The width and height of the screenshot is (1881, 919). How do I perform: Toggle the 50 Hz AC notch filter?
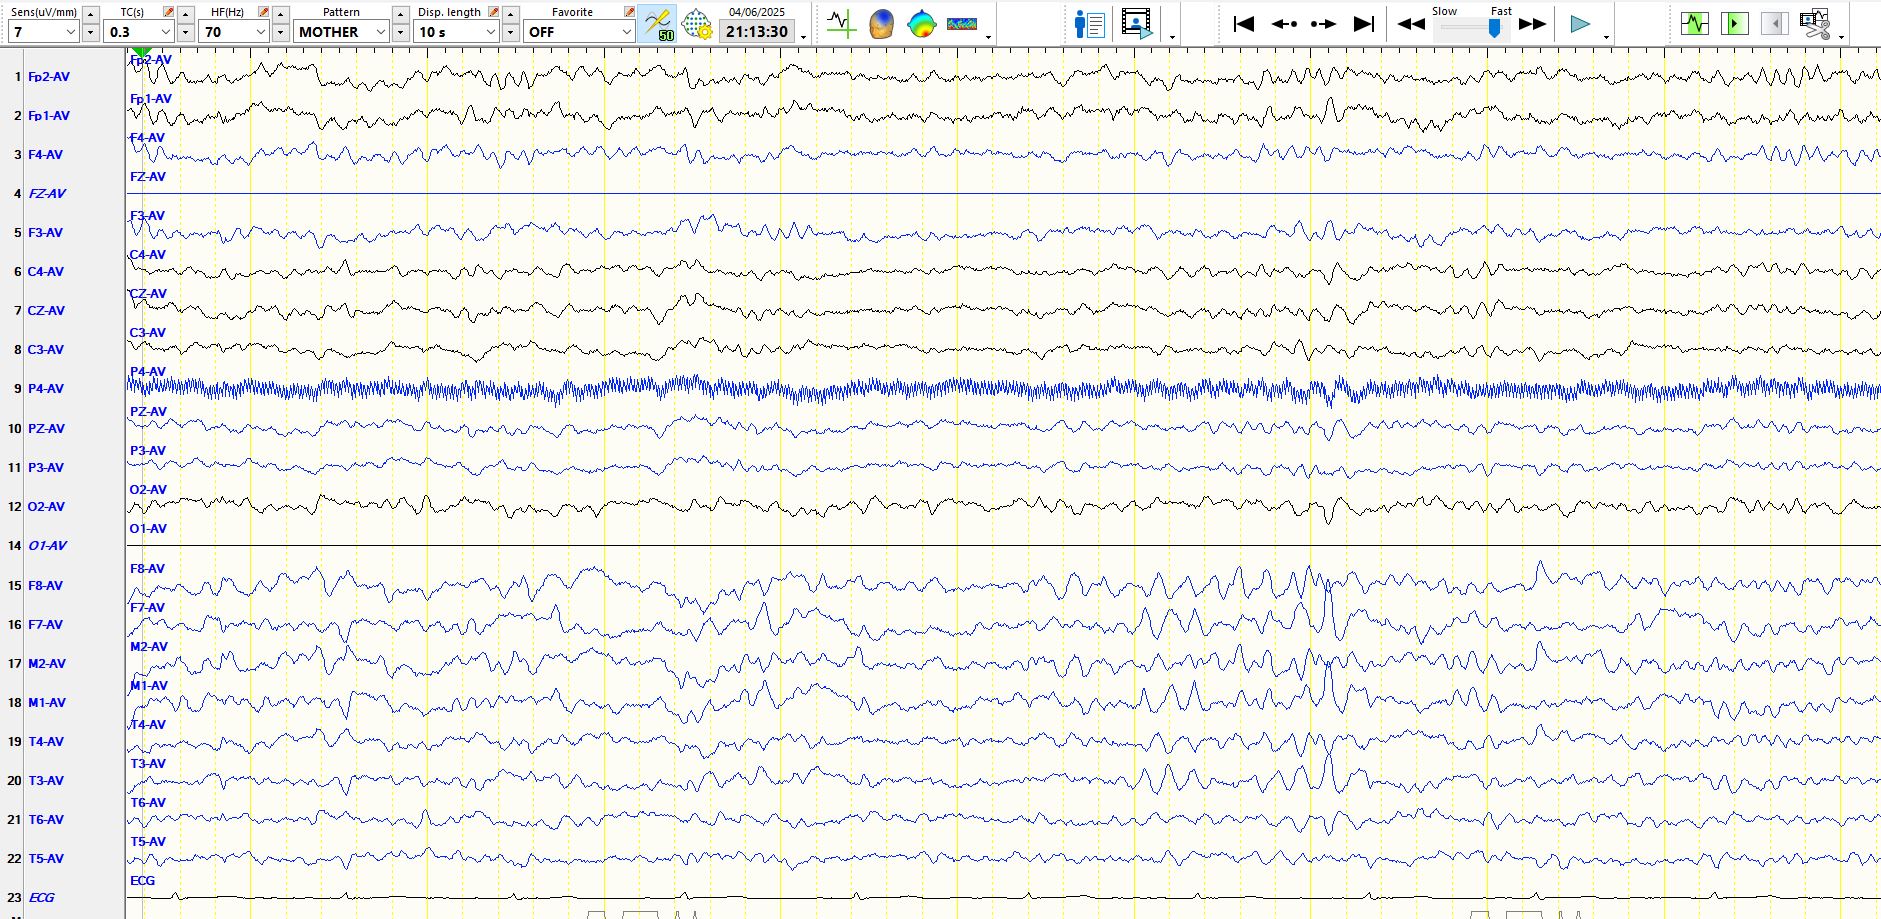659,24
